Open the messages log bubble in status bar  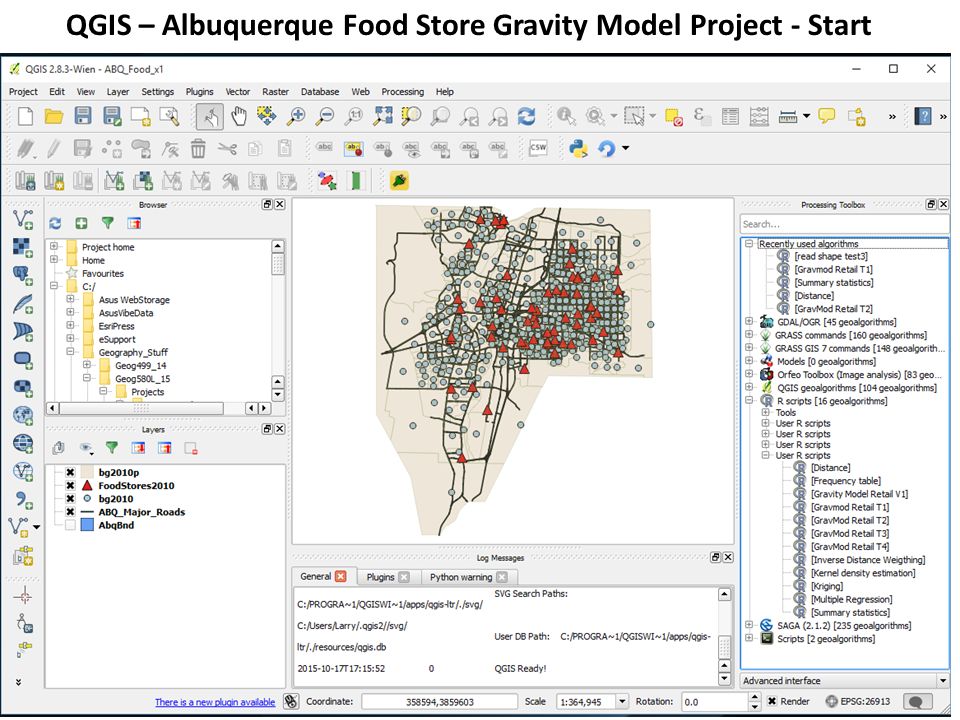pos(917,702)
